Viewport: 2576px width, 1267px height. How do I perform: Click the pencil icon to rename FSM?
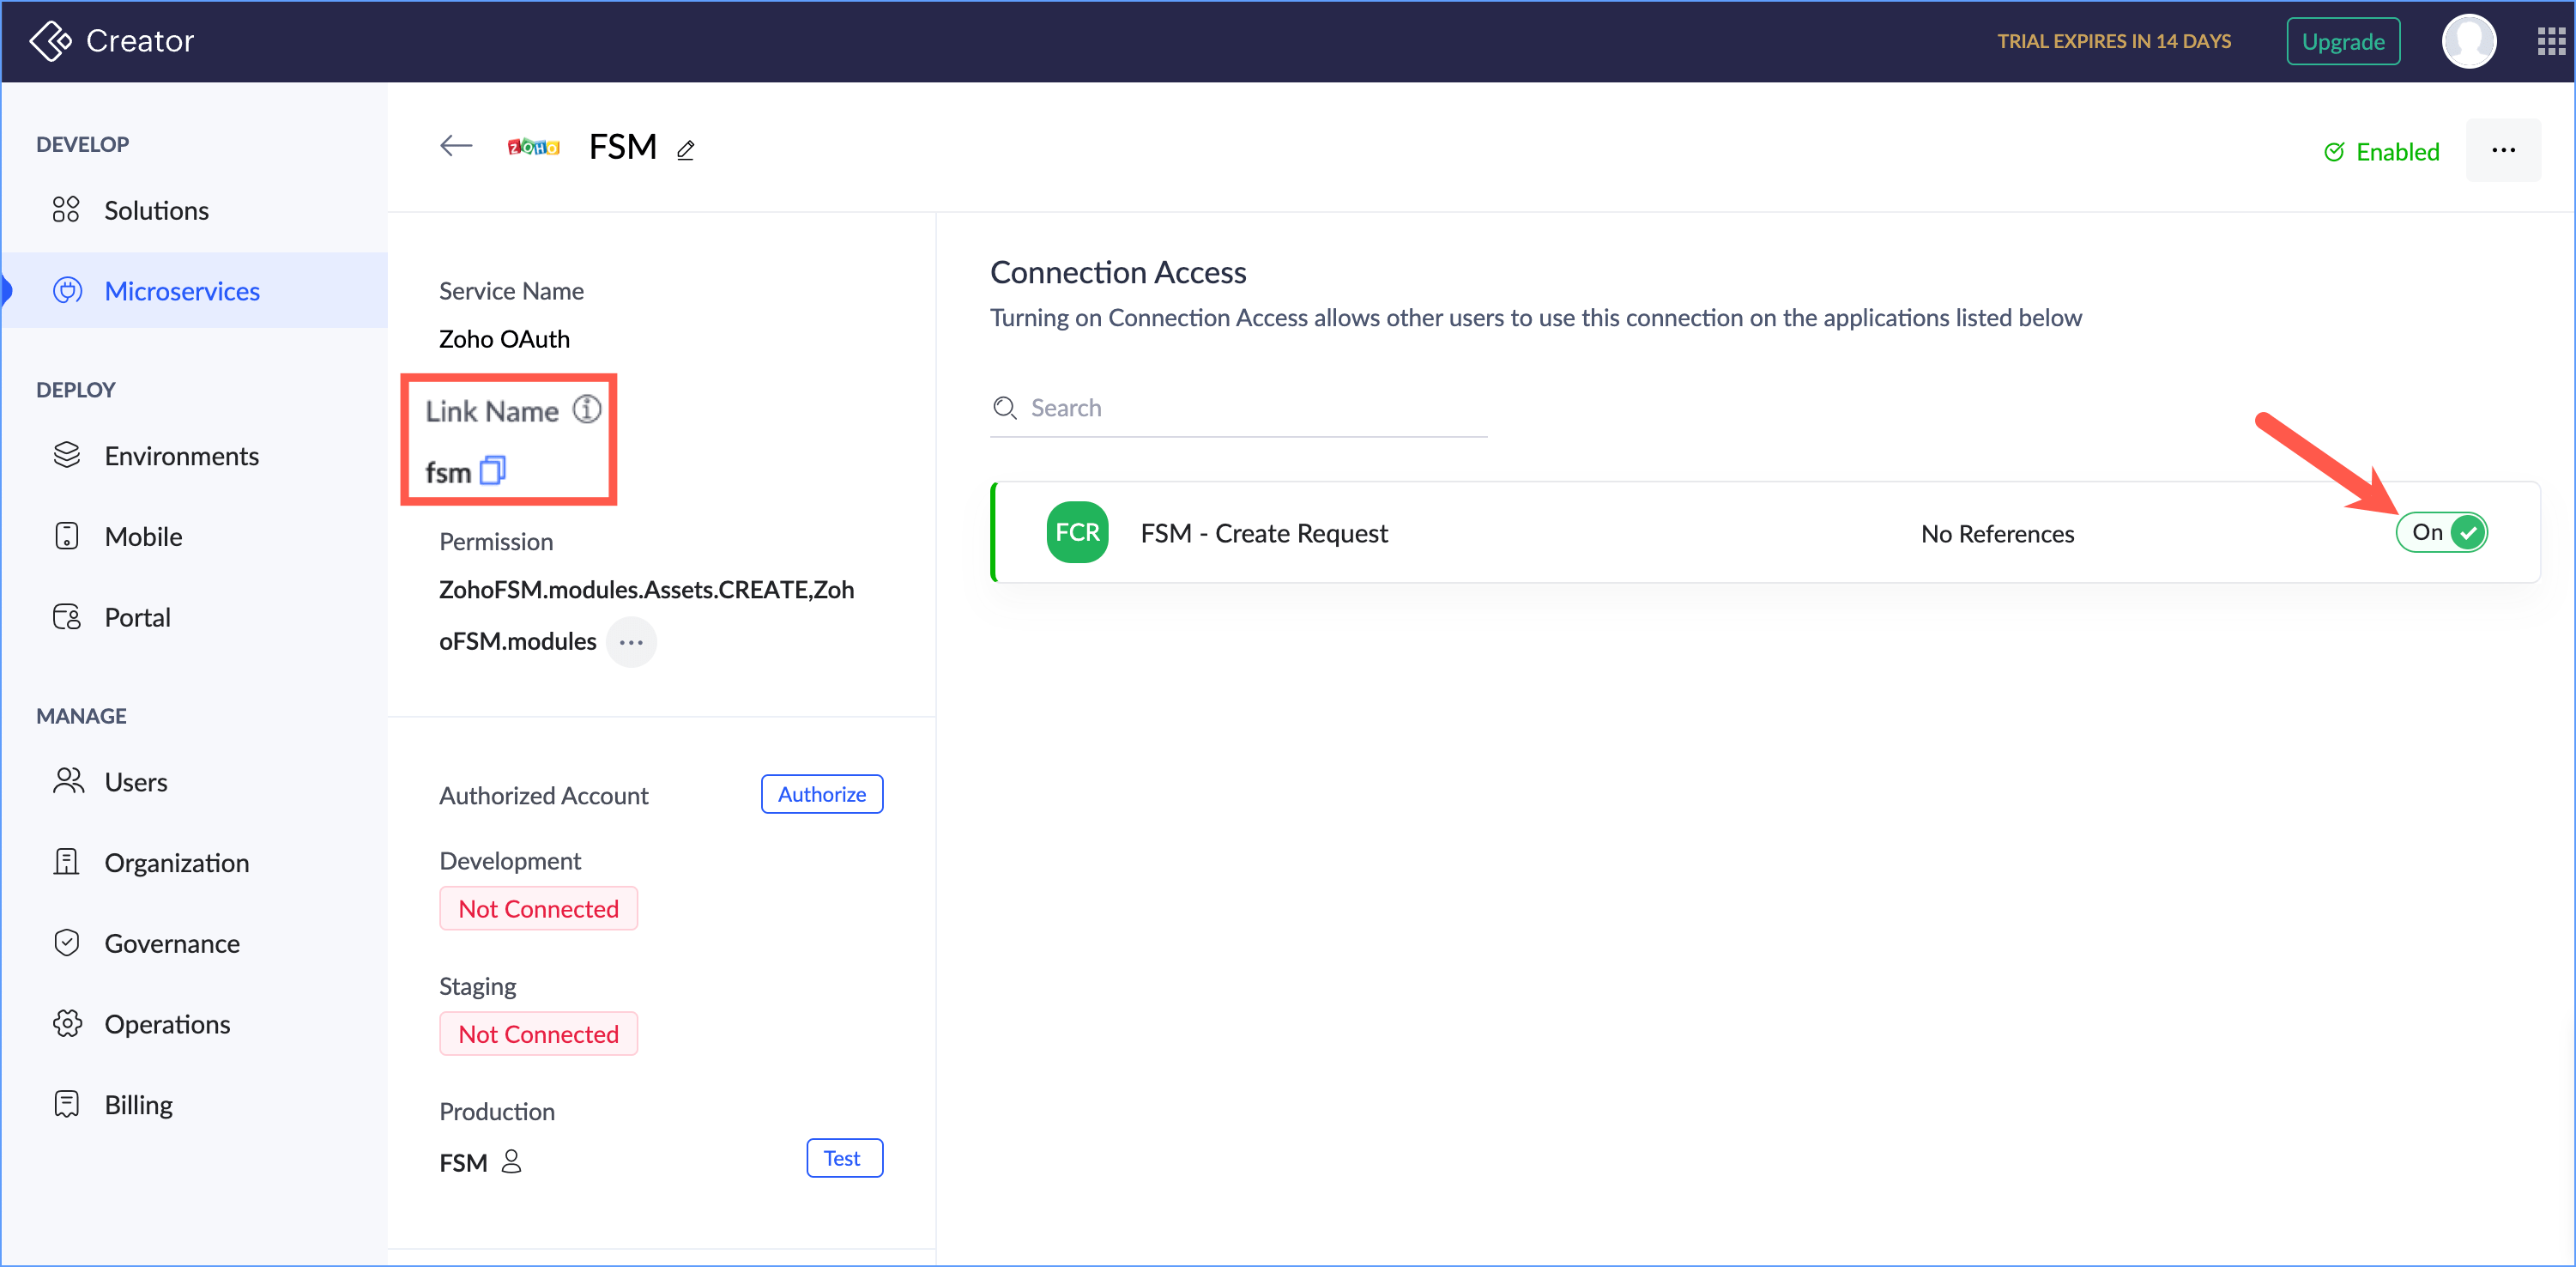click(686, 150)
